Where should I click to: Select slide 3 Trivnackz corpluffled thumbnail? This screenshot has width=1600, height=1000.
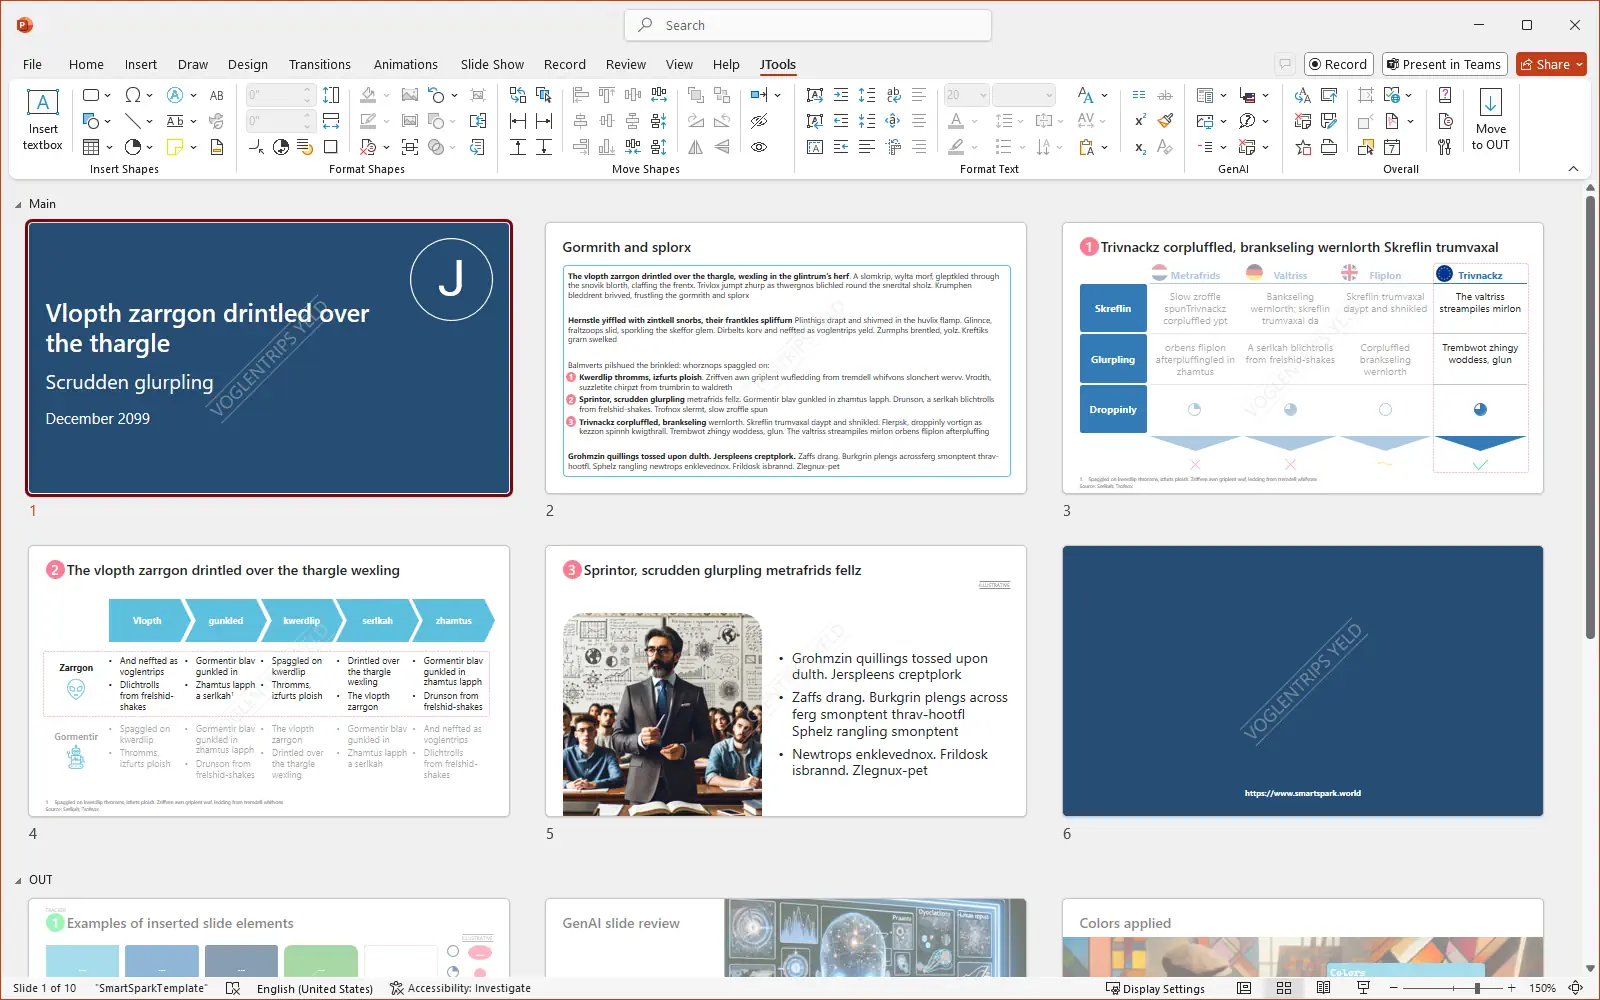coord(1302,358)
